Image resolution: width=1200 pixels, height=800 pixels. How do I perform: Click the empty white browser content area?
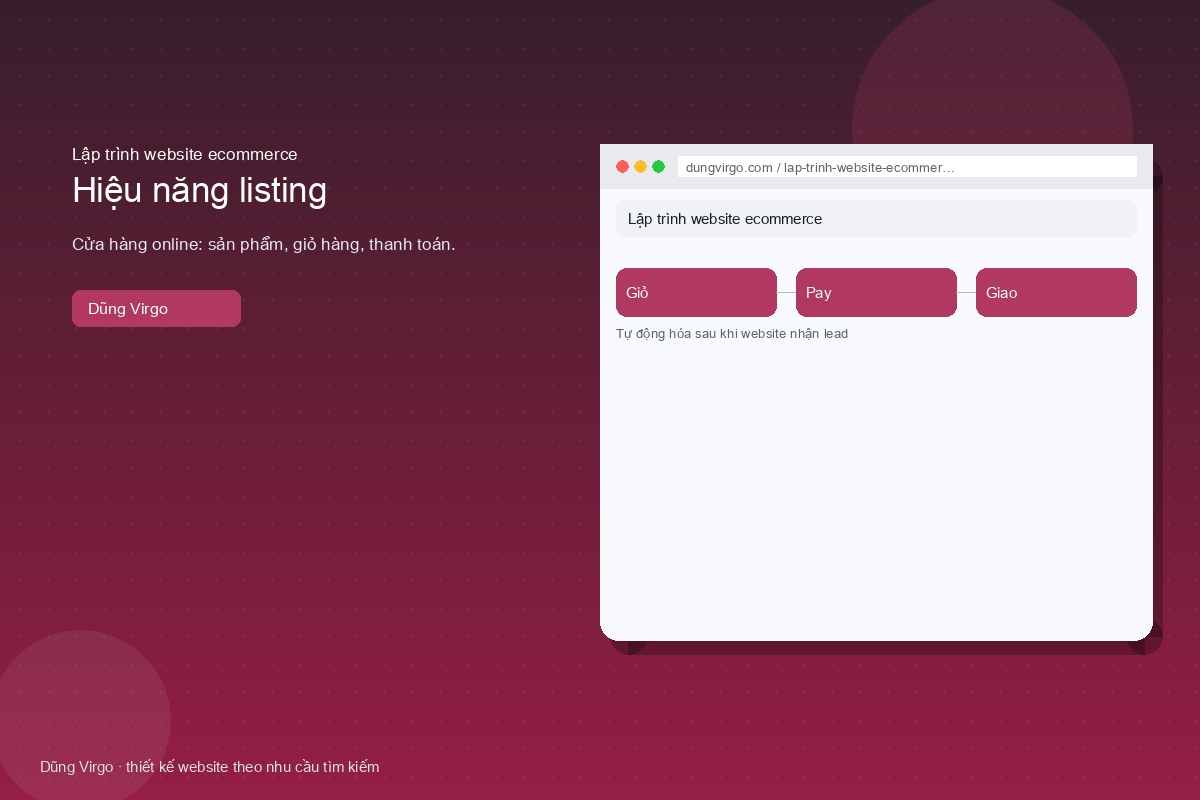tap(876, 490)
